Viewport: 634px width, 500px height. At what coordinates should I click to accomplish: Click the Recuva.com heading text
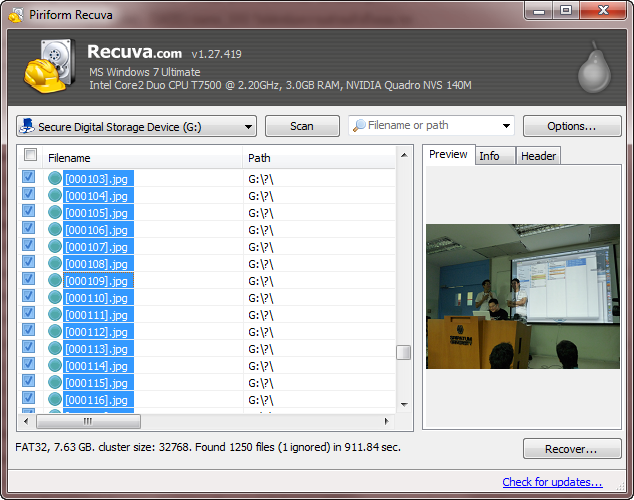tap(135, 52)
